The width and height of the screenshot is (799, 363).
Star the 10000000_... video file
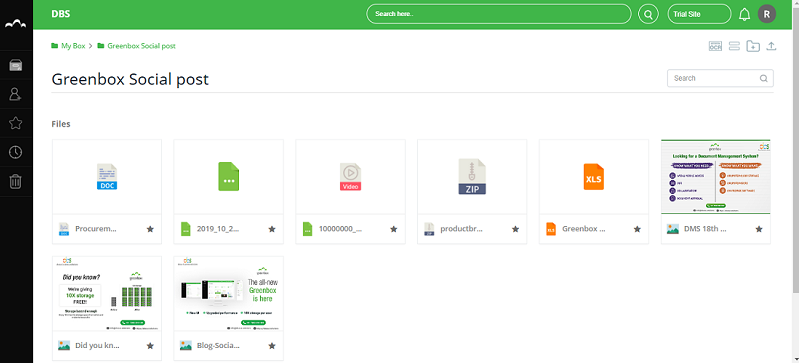pyautogui.click(x=393, y=229)
